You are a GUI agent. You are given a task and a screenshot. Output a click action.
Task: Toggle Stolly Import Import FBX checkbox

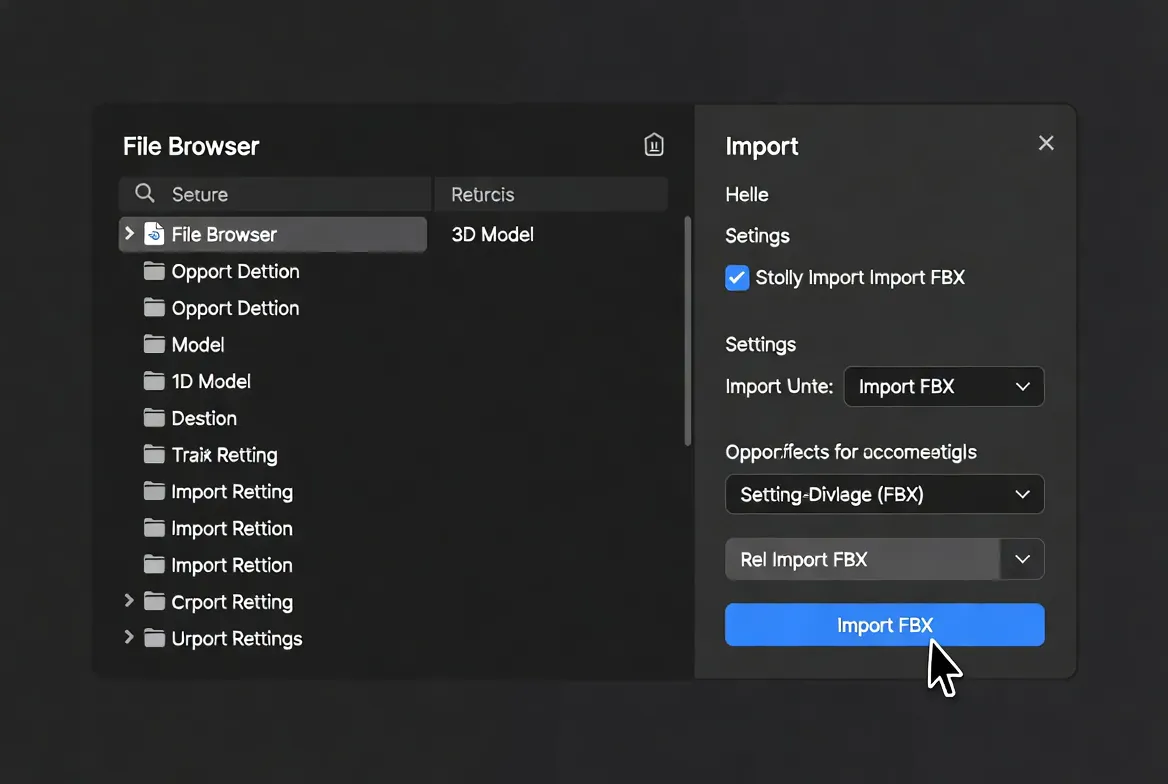pos(737,278)
